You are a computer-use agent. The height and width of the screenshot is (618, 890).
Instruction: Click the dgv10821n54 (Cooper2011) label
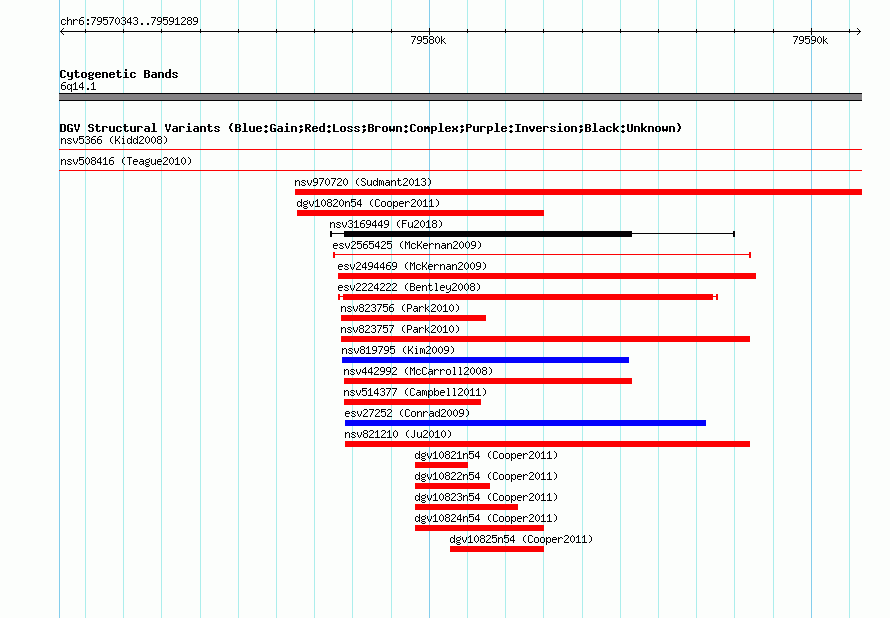point(486,455)
